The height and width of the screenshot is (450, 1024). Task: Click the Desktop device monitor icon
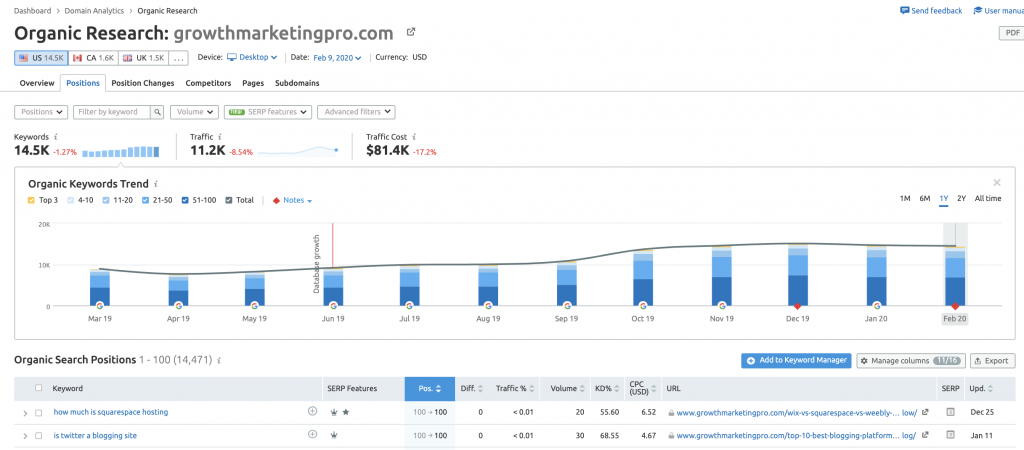pyautogui.click(x=232, y=57)
